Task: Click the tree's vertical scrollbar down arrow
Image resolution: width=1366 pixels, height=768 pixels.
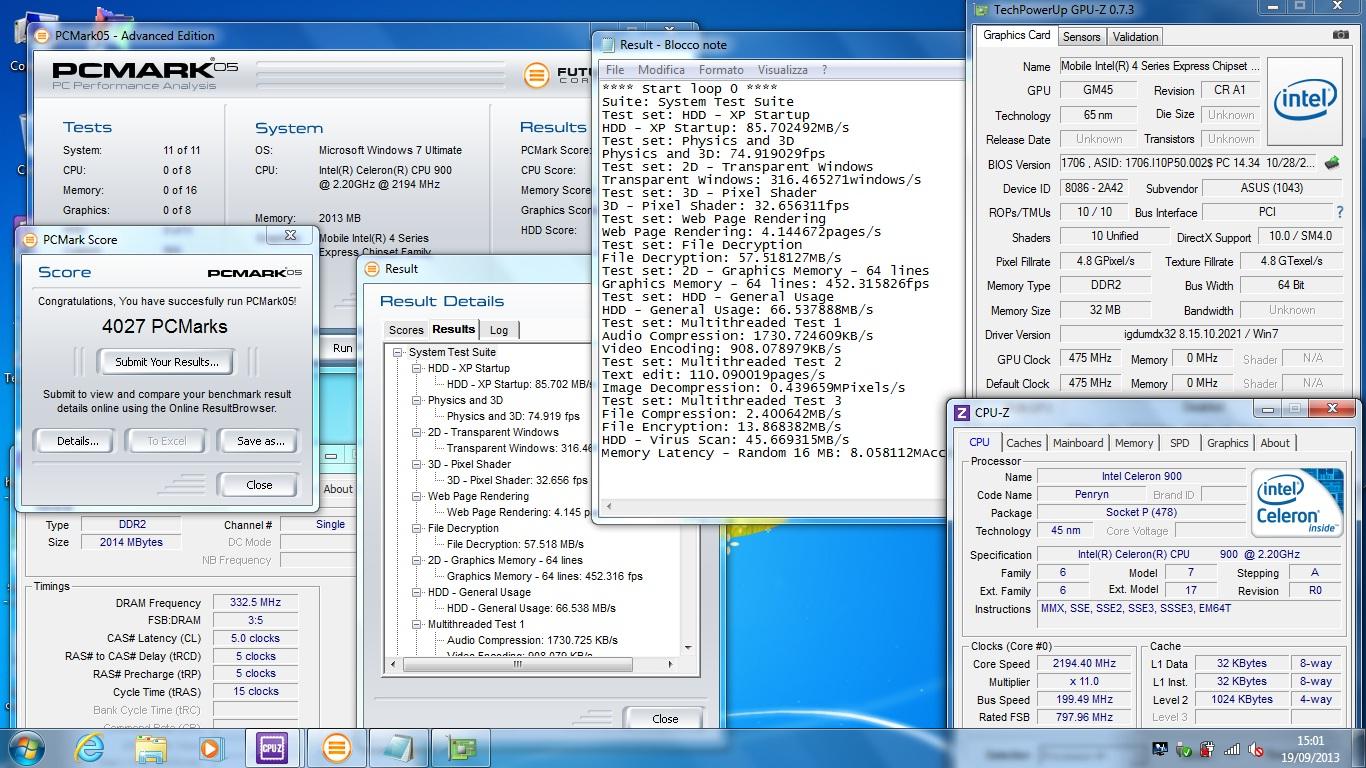Action: tap(688, 648)
